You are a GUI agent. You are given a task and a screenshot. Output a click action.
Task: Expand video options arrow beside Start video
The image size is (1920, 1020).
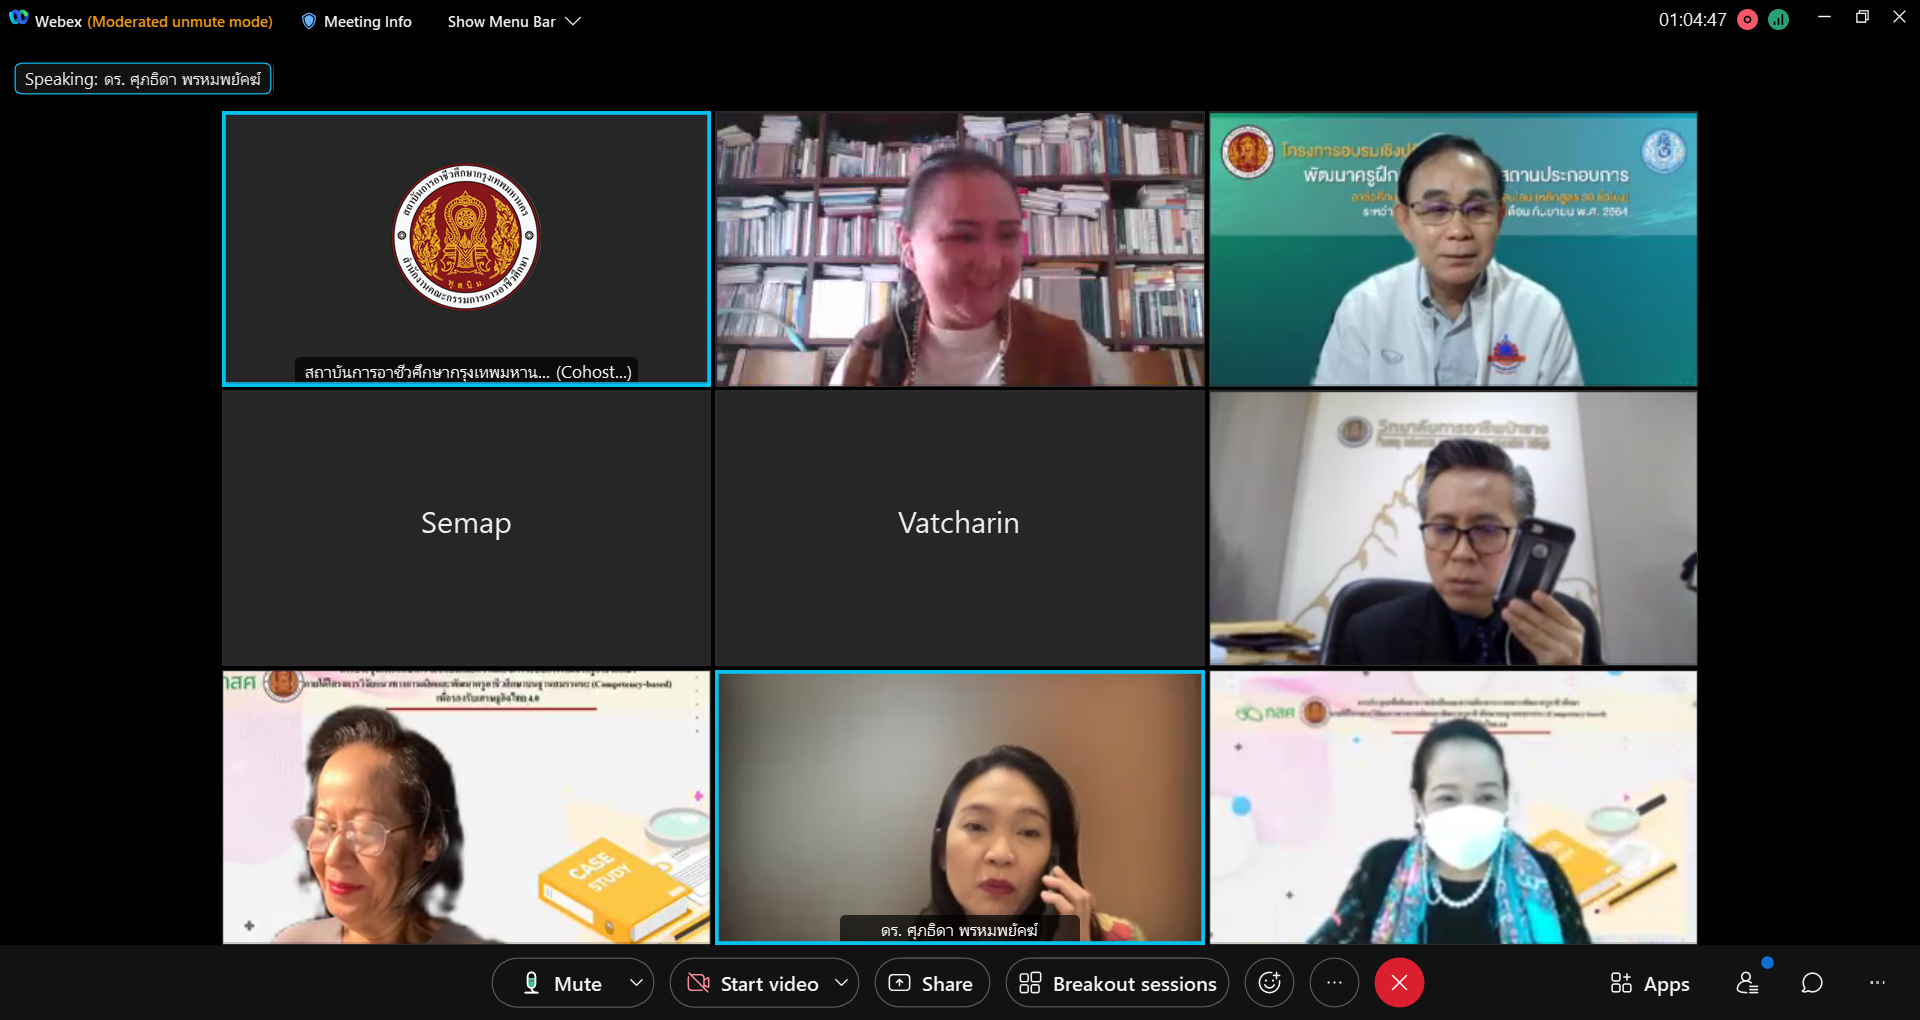[x=842, y=984]
